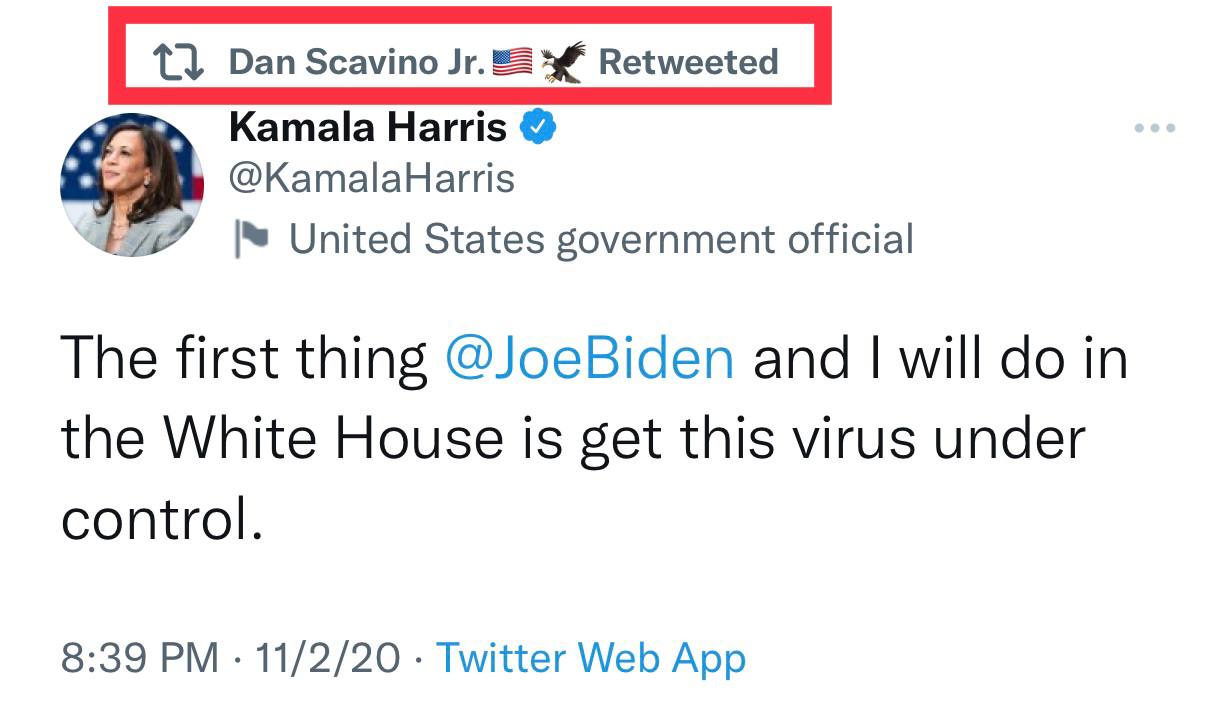The width and height of the screenshot is (1218, 709).
Task: Open the @JoeBiden mention link
Action: click(x=589, y=359)
